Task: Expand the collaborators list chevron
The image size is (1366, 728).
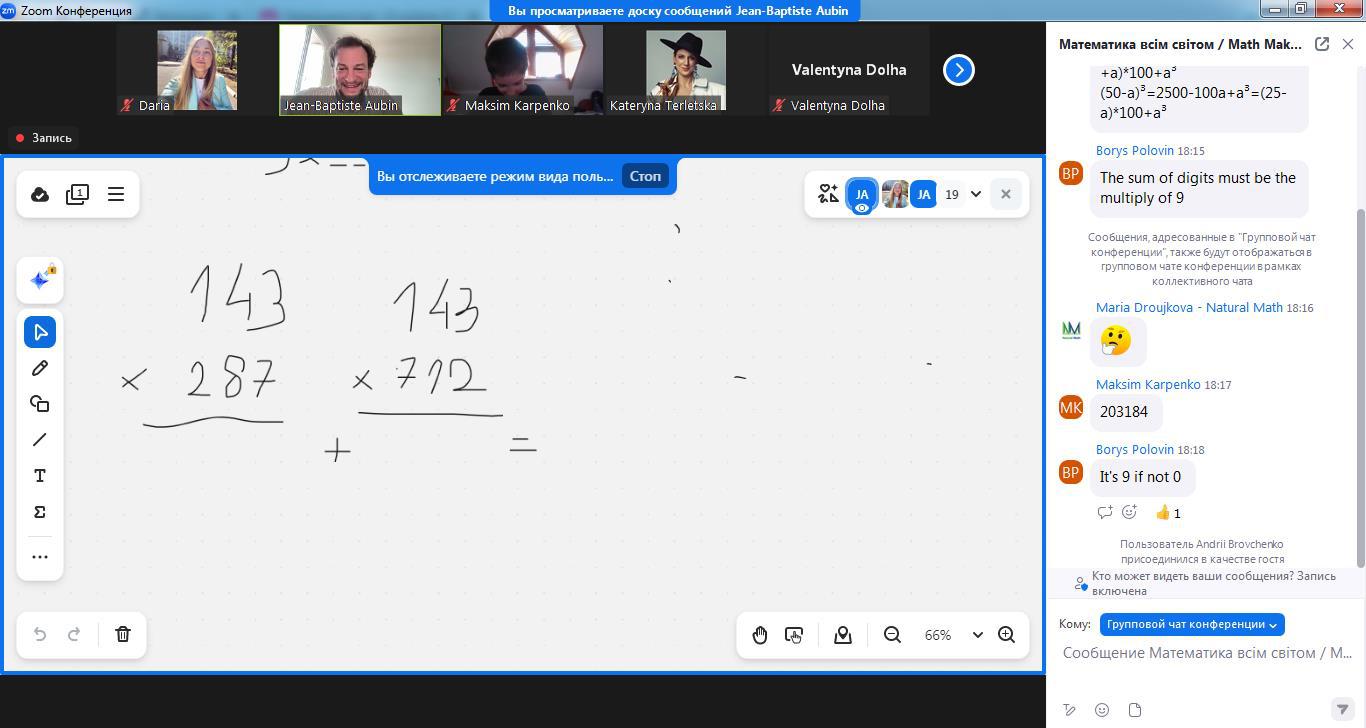Action: [x=976, y=194]
